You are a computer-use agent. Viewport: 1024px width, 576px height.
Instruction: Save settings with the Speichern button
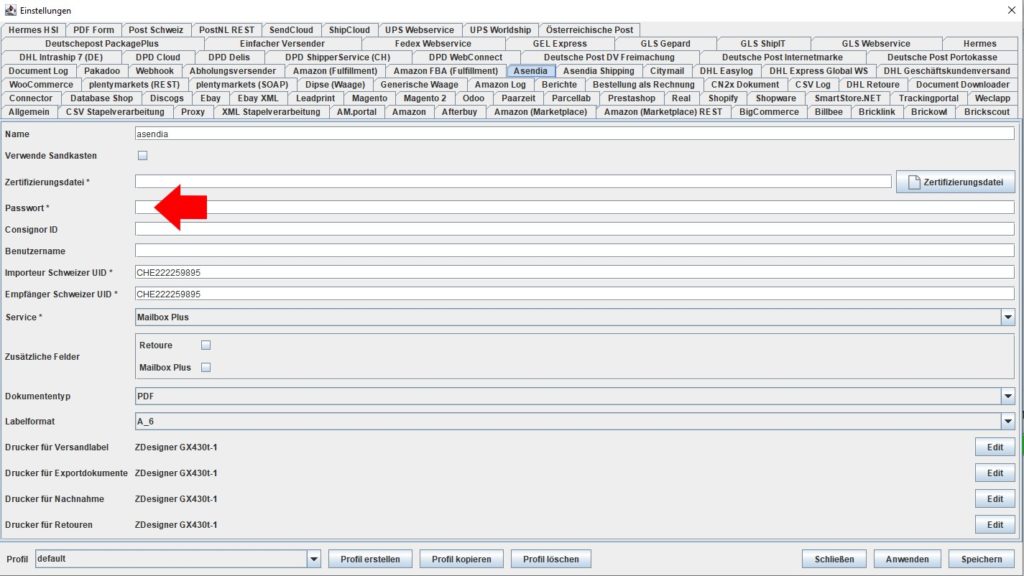point(982,559)
